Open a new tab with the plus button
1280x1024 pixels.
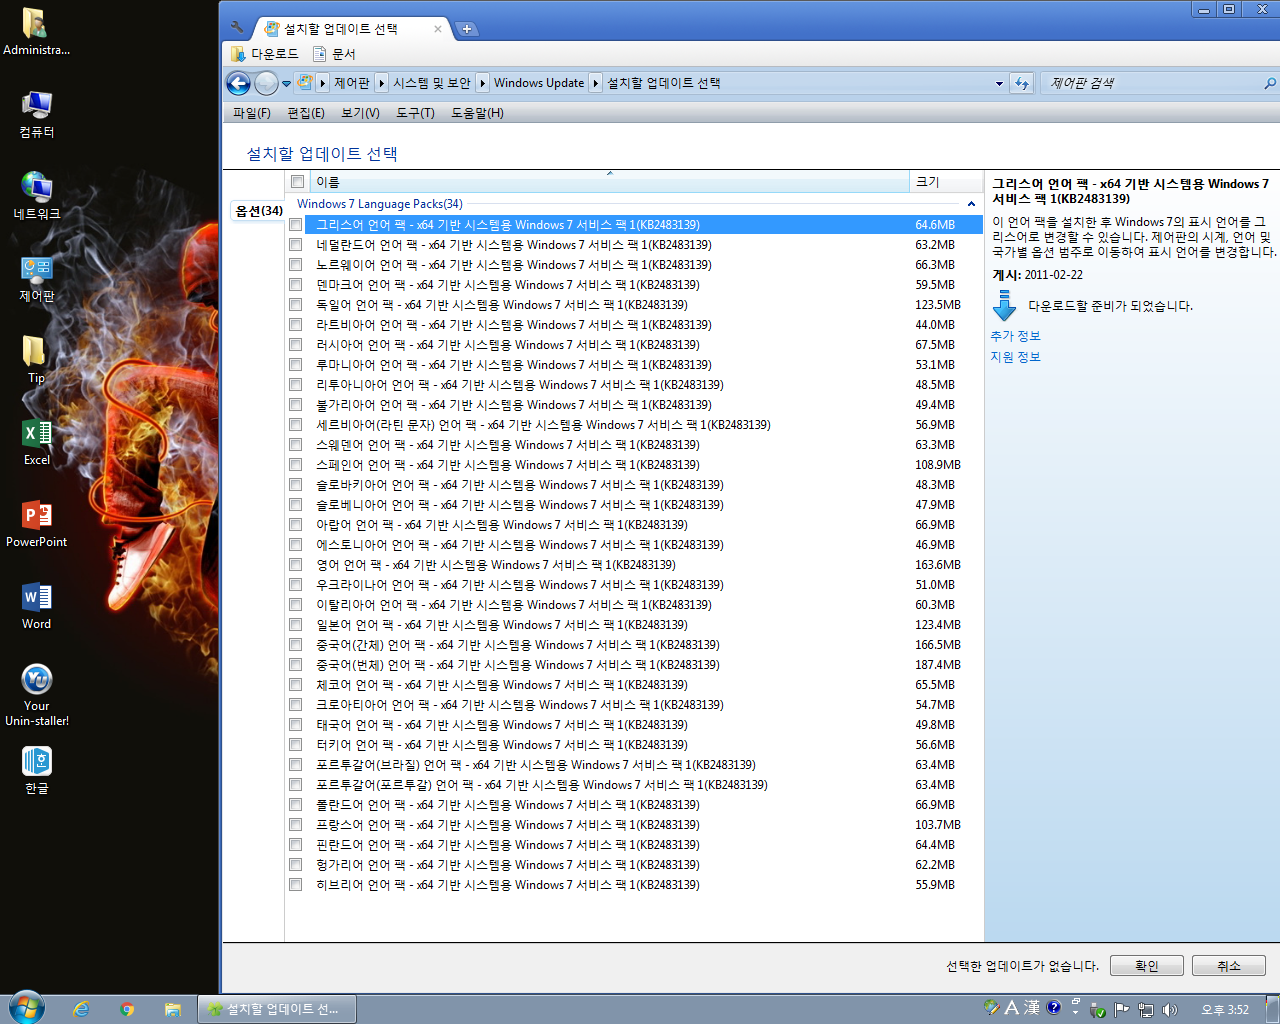(x=466, y=29)
